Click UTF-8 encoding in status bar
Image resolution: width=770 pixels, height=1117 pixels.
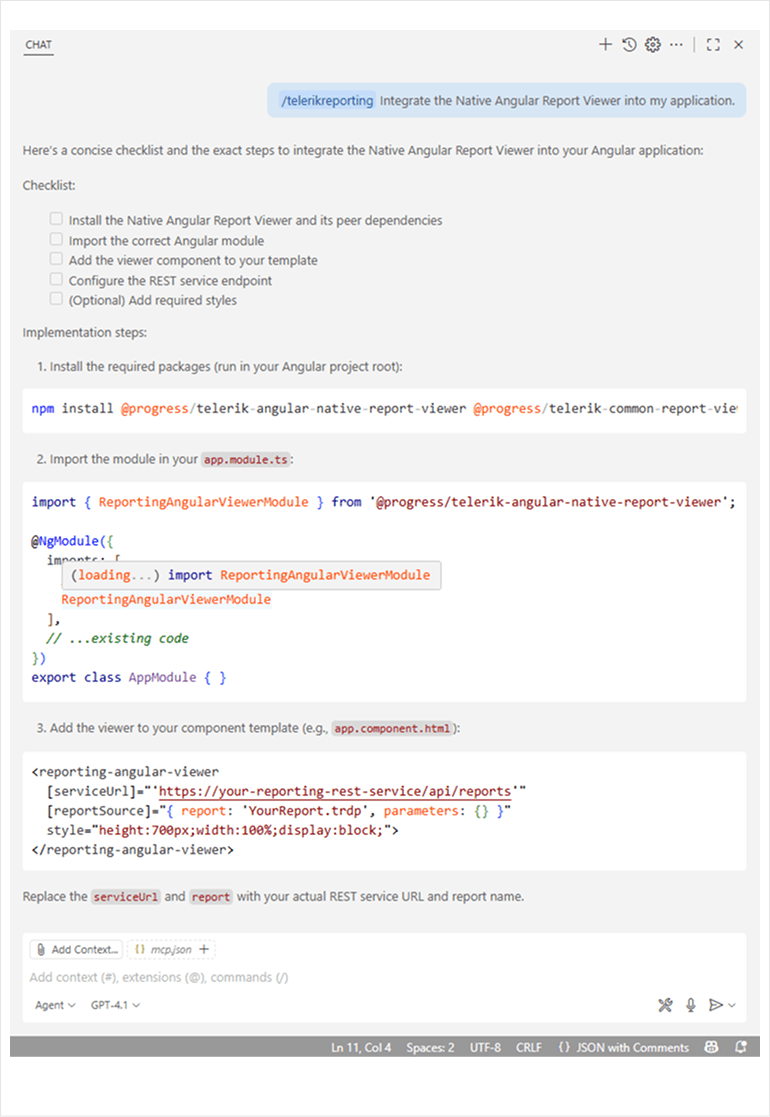tap(485, 1047)
